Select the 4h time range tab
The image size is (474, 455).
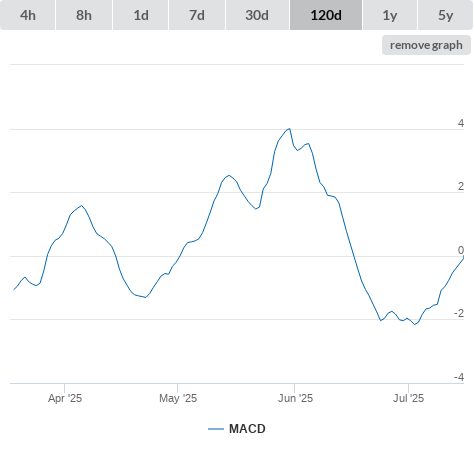[x=28, y=15]
